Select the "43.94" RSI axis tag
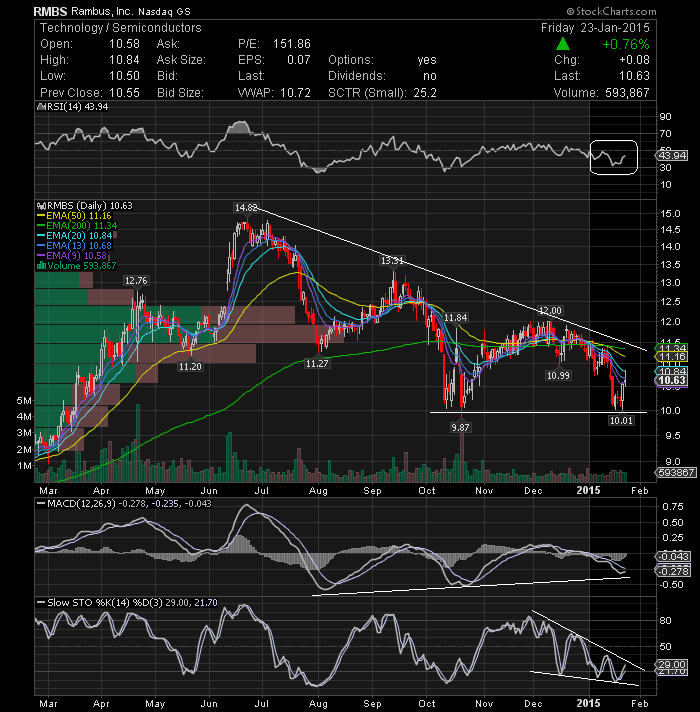The width and height of the screenshot is (700, 712). pos(672,155)
